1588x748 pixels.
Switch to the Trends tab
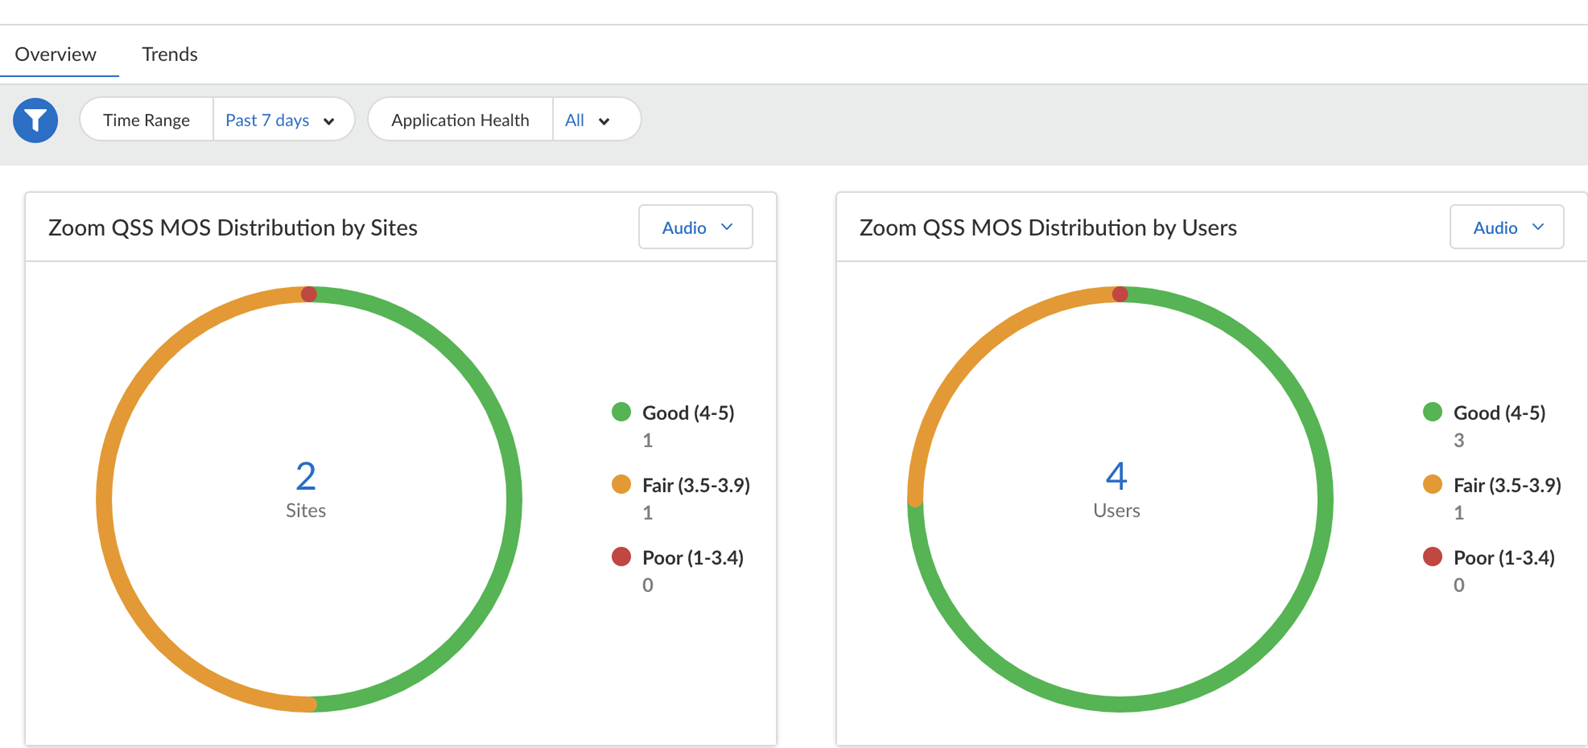tap(169, 54)
